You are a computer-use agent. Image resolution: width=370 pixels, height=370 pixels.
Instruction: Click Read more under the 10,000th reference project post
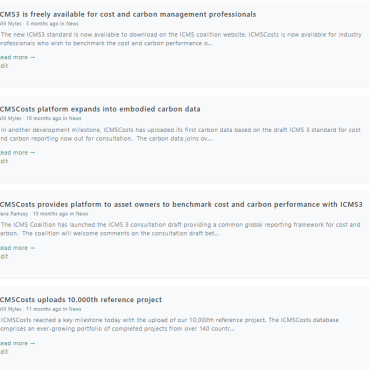[17, 343]
